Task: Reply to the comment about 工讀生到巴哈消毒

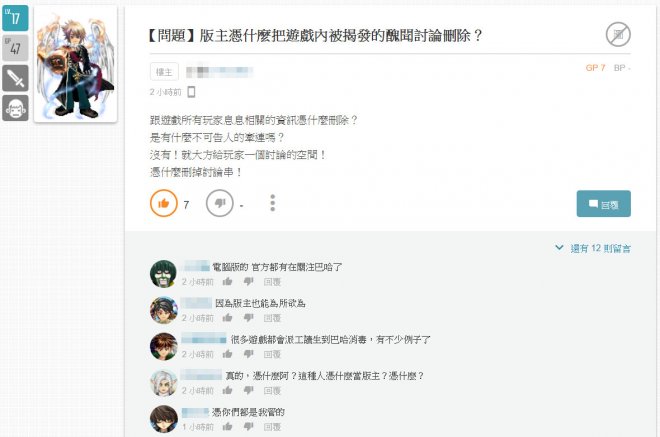Action: (272, 354)
